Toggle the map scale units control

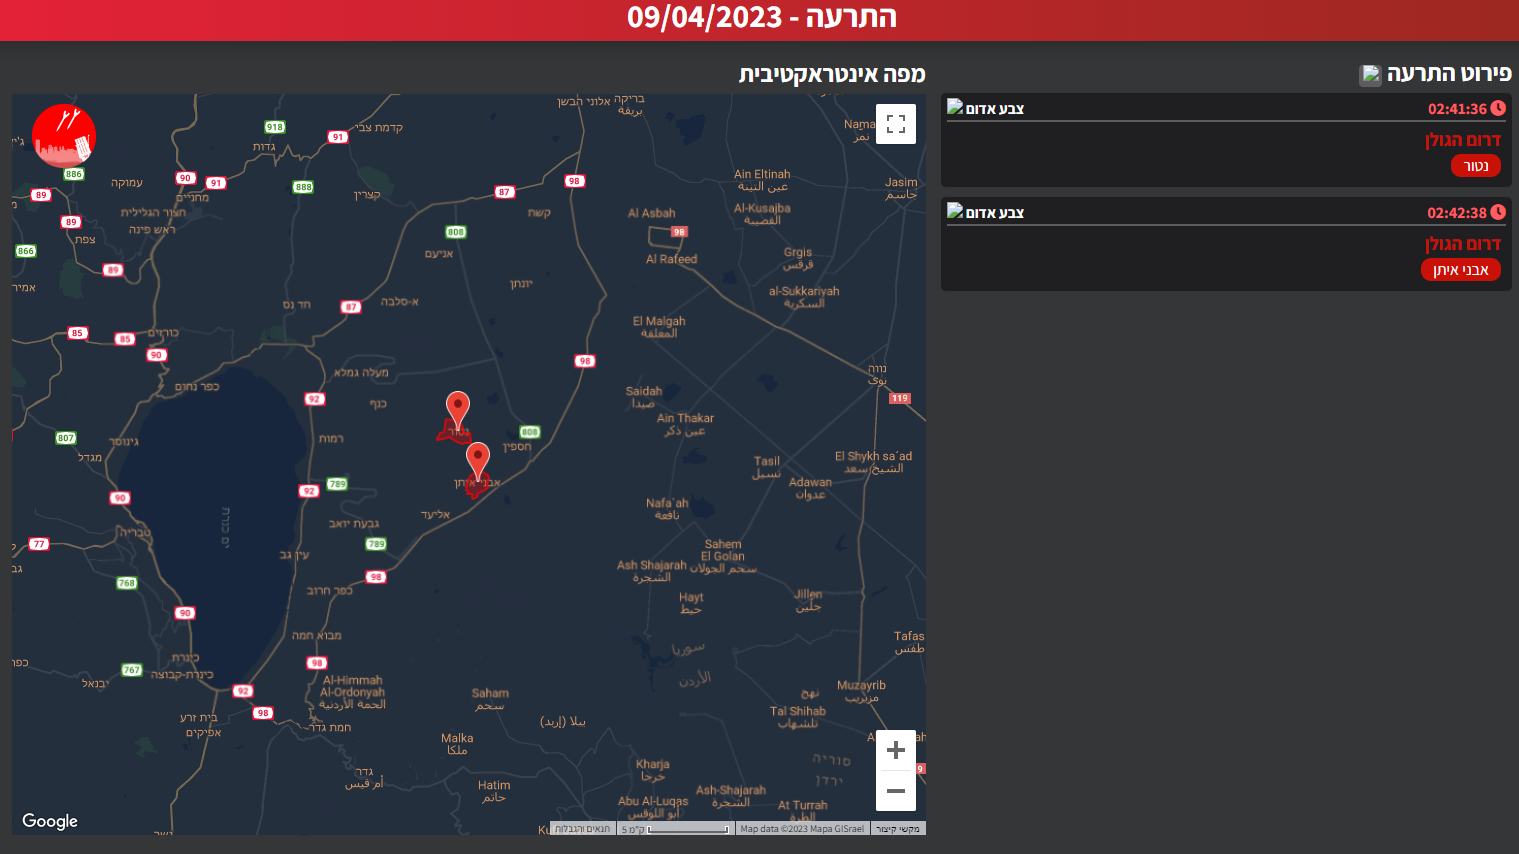675,829
